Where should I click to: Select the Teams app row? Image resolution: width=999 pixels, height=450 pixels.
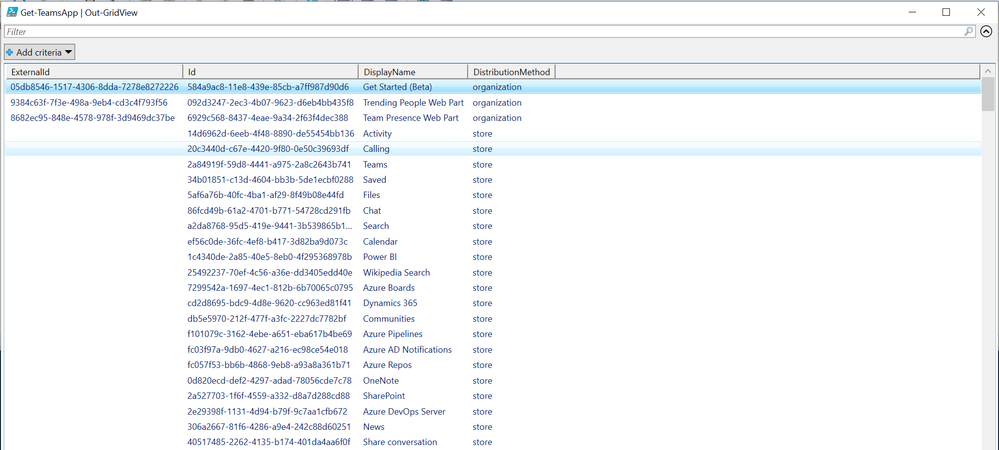493,164
